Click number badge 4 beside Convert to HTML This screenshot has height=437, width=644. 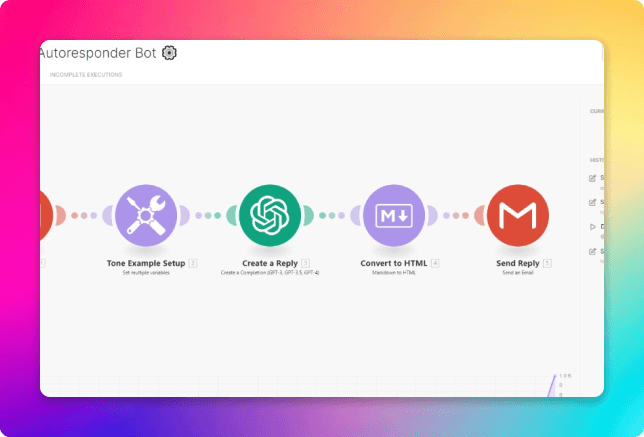[x=435, y=263]
